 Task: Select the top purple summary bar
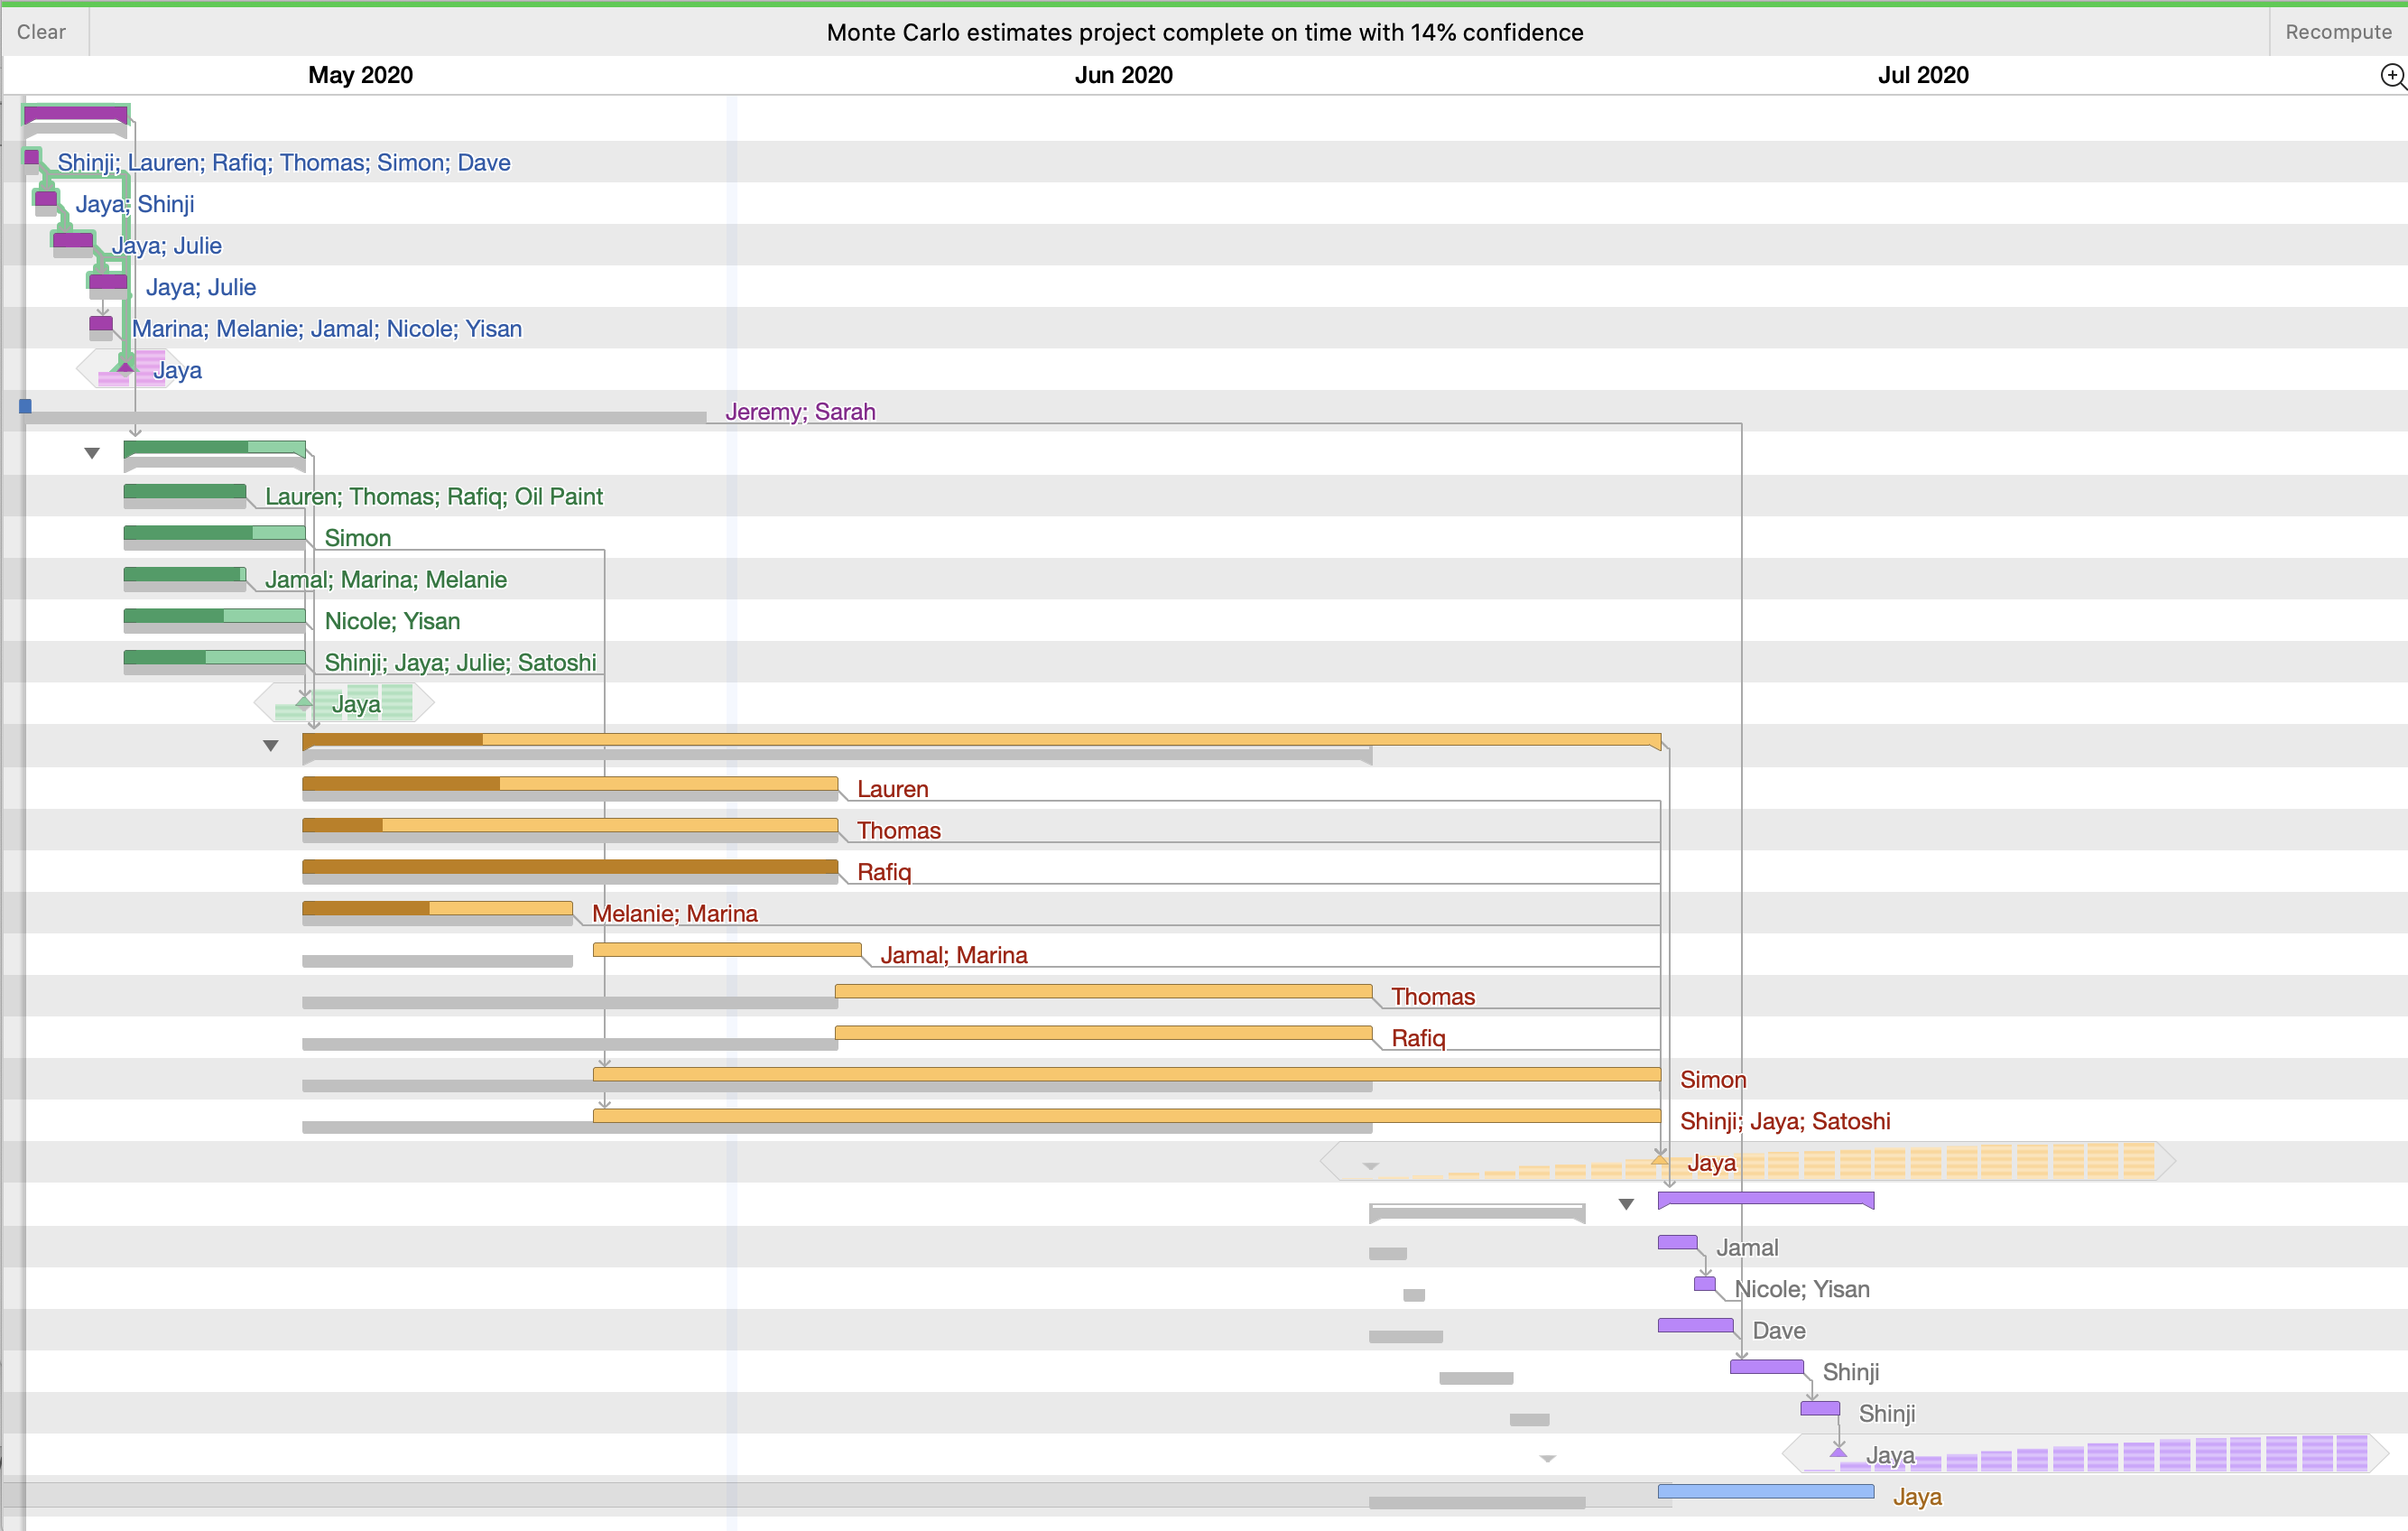tap(76, 114)
